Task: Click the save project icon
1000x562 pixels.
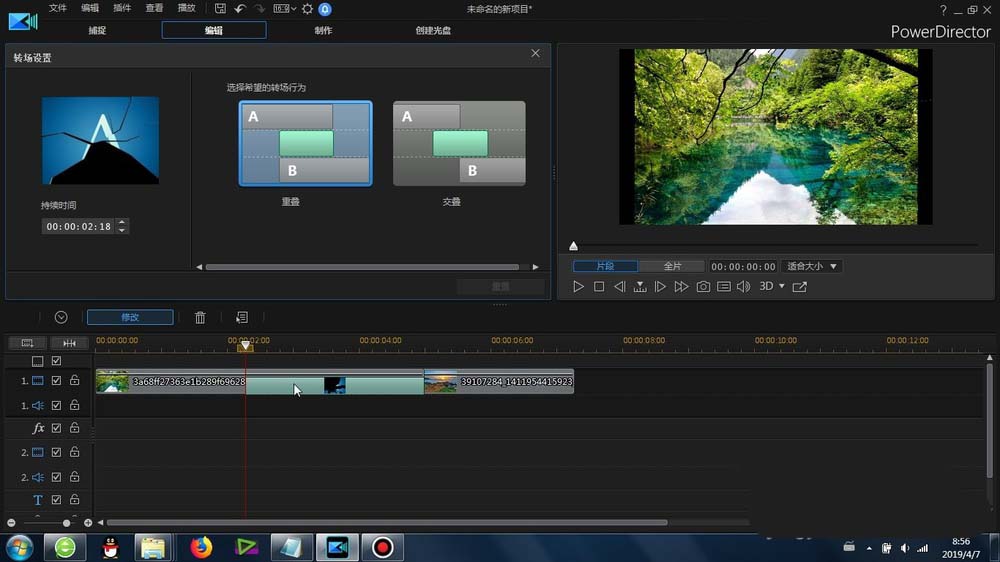Action: pyautogui.click(x=220, y=9)
